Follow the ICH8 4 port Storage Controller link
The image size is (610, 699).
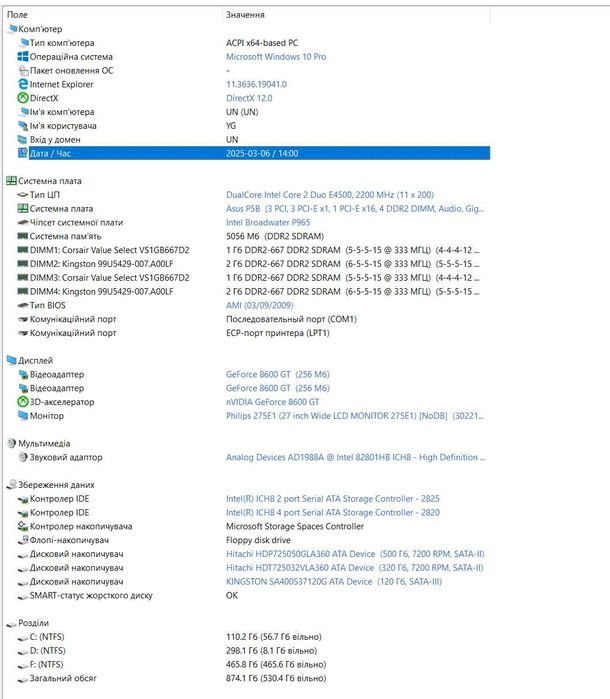click(333, 512)
